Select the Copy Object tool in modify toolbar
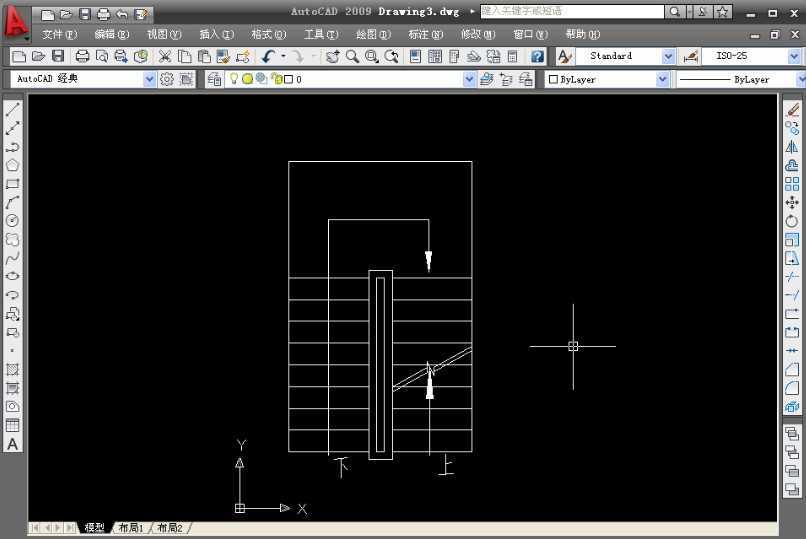 tap(792, 128)
